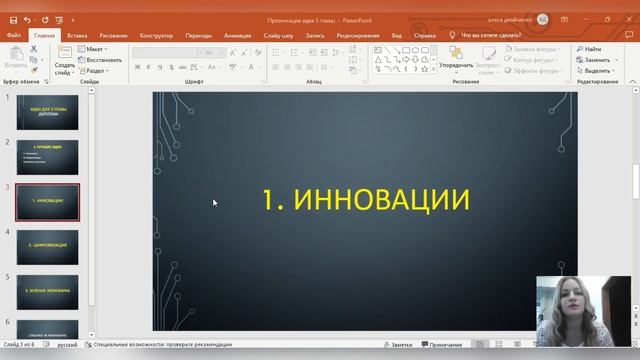Image resolution: width=640 pixels, height=360 pixels.
Task: Open comments pane from the top-right speech bubble
Action: 629,36
